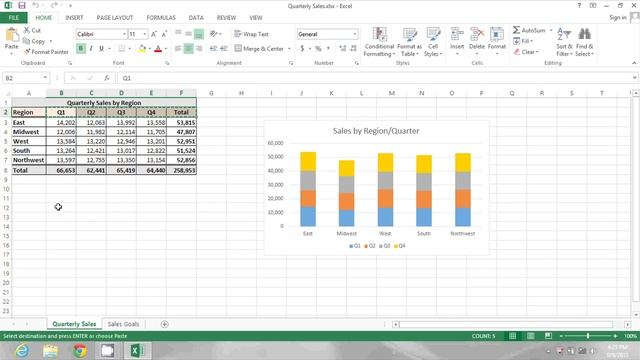Click the new sheet plus button

click(x=164, y=324)
